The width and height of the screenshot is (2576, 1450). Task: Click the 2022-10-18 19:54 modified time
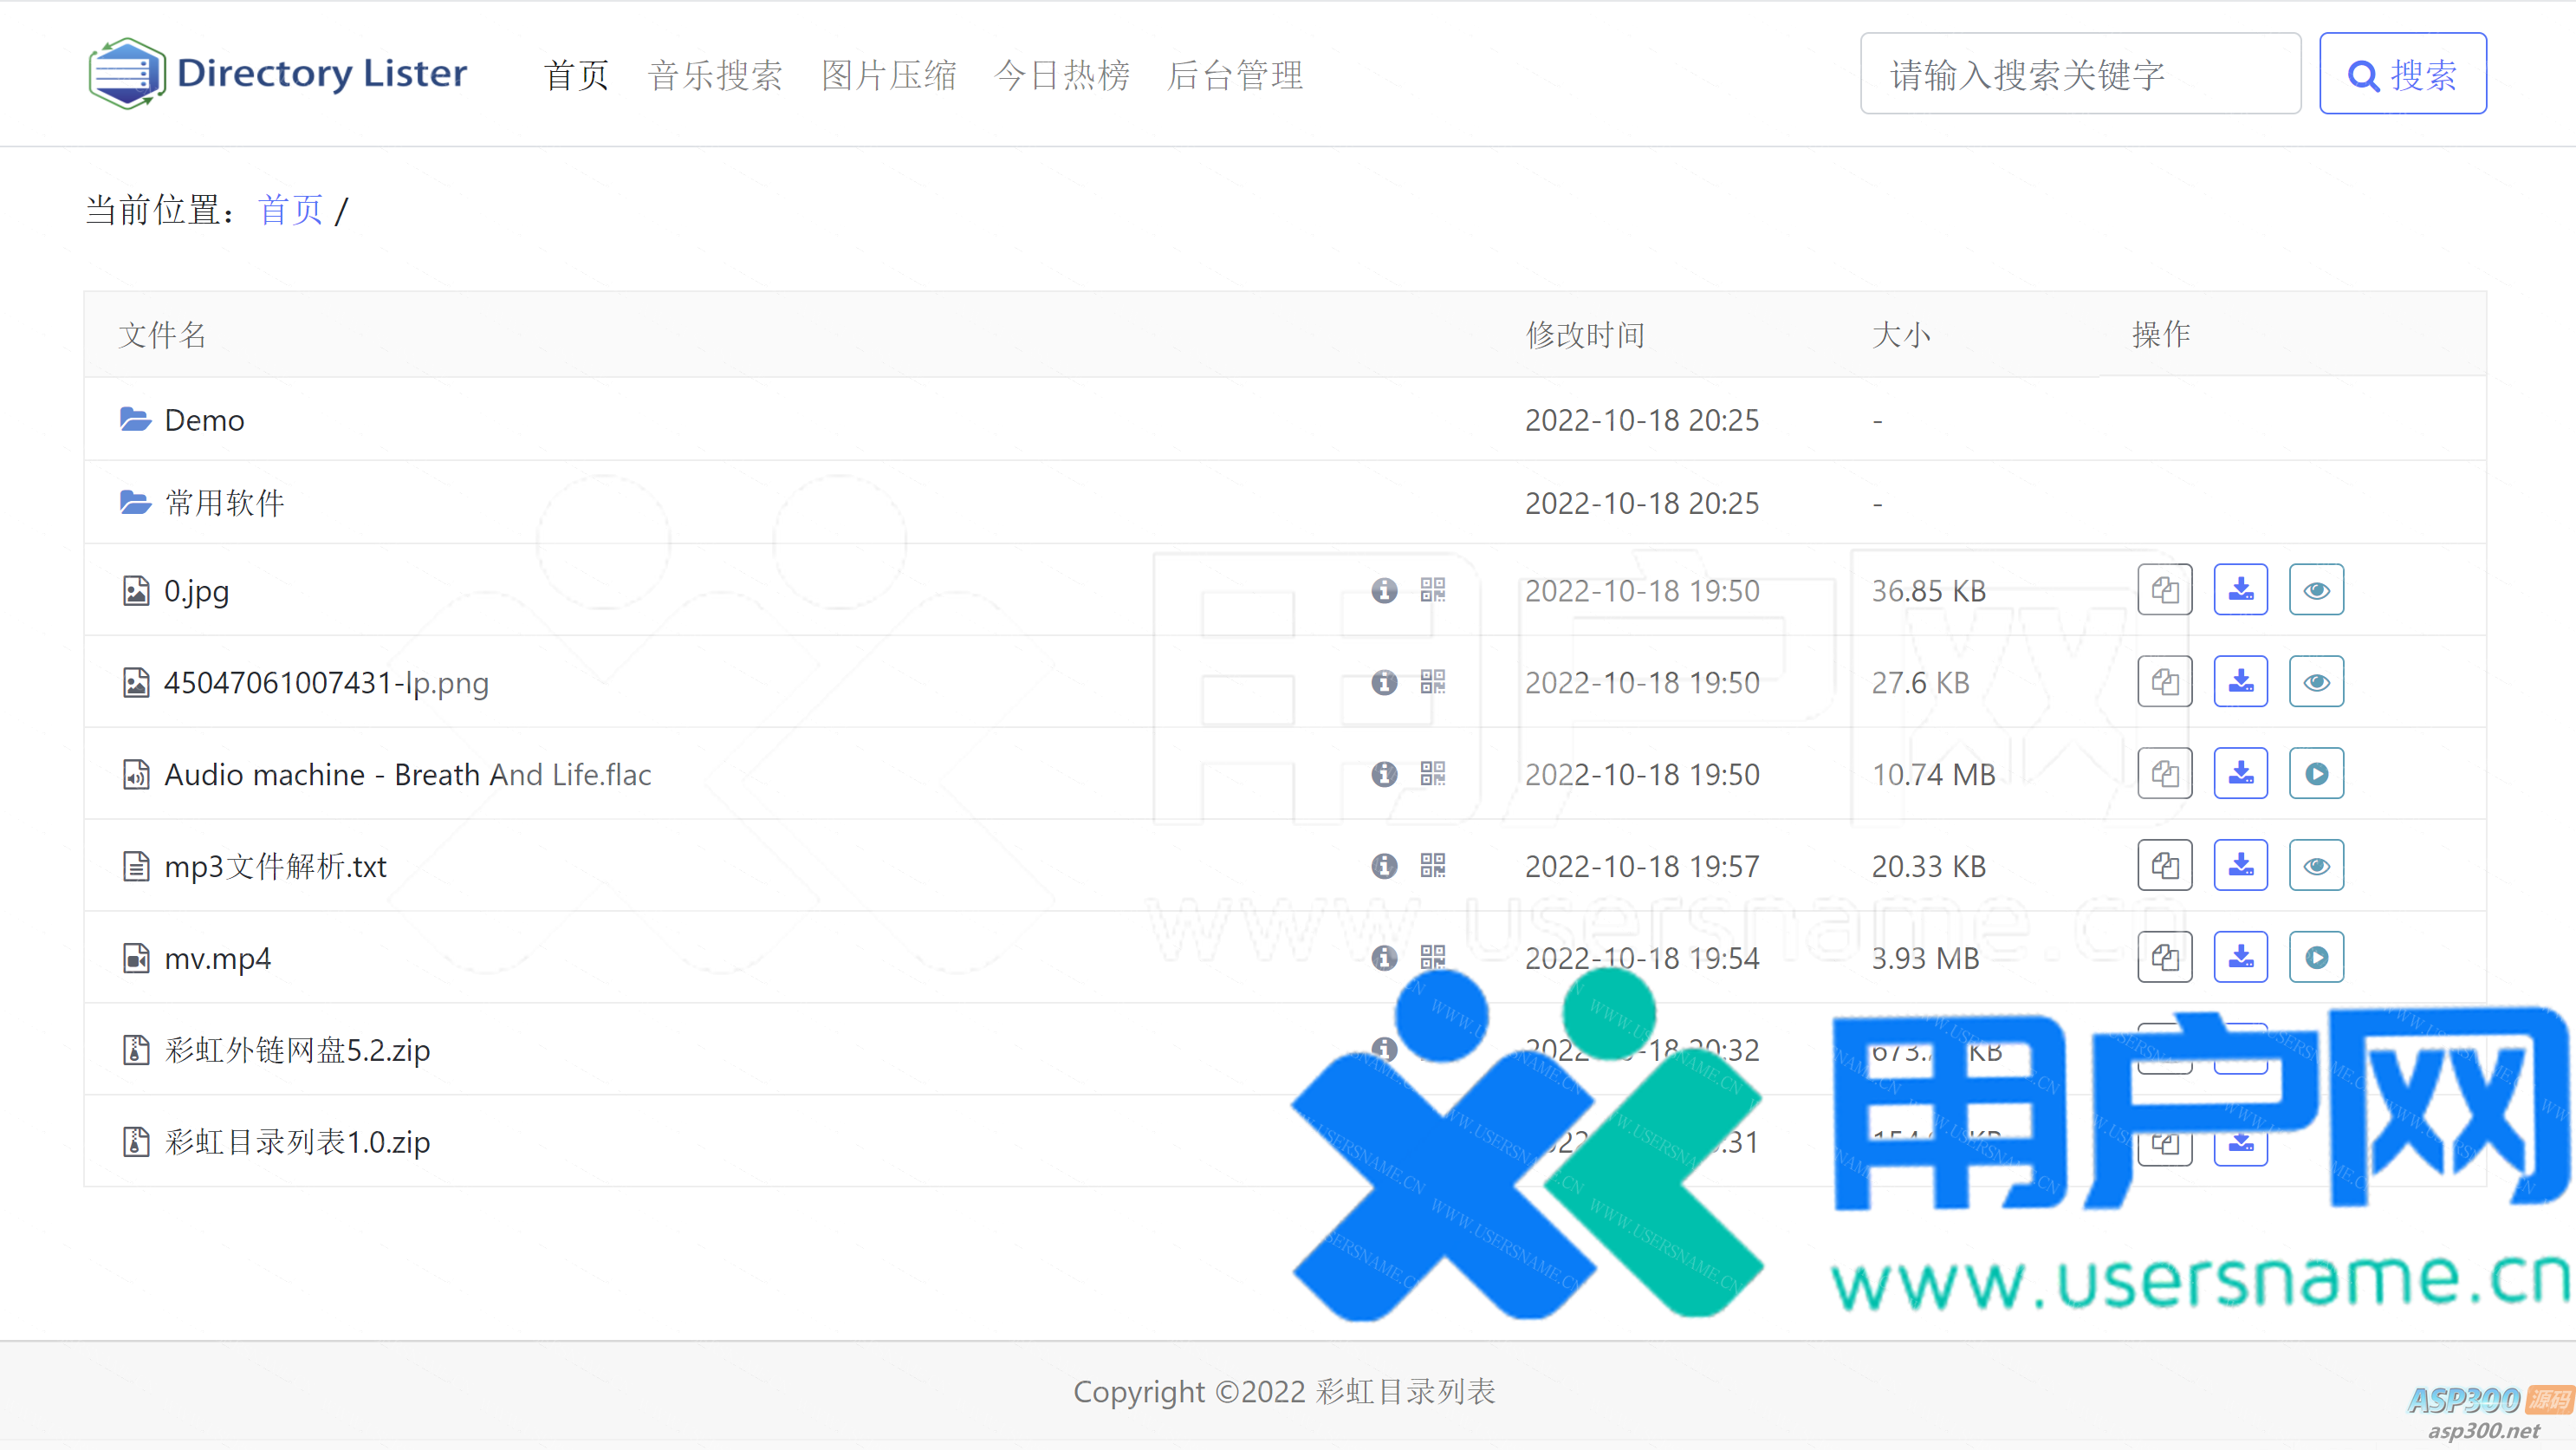tap(1642, 959)
